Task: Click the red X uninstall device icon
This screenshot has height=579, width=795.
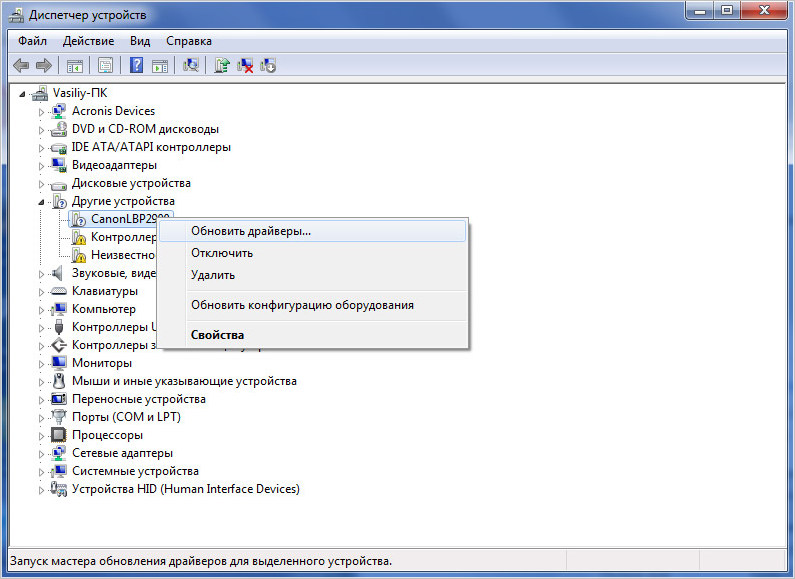Action: coord(245,65)
